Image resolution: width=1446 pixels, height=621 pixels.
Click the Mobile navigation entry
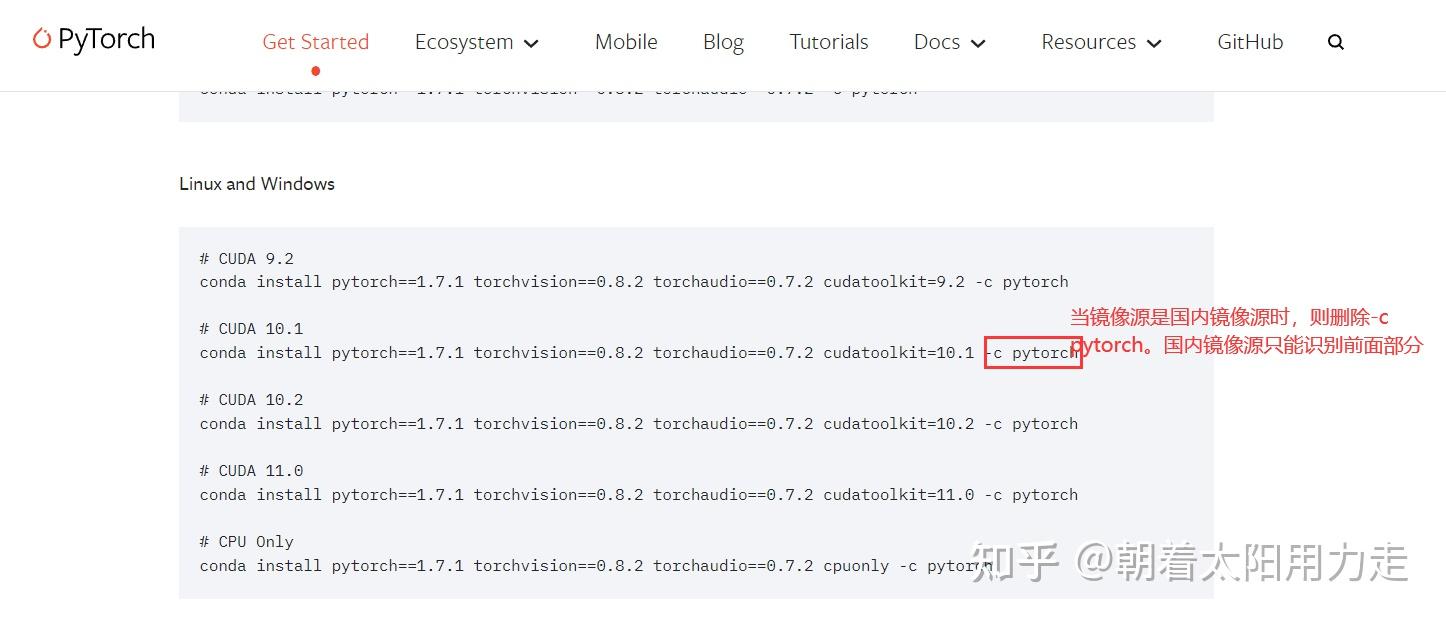point(626,42)
